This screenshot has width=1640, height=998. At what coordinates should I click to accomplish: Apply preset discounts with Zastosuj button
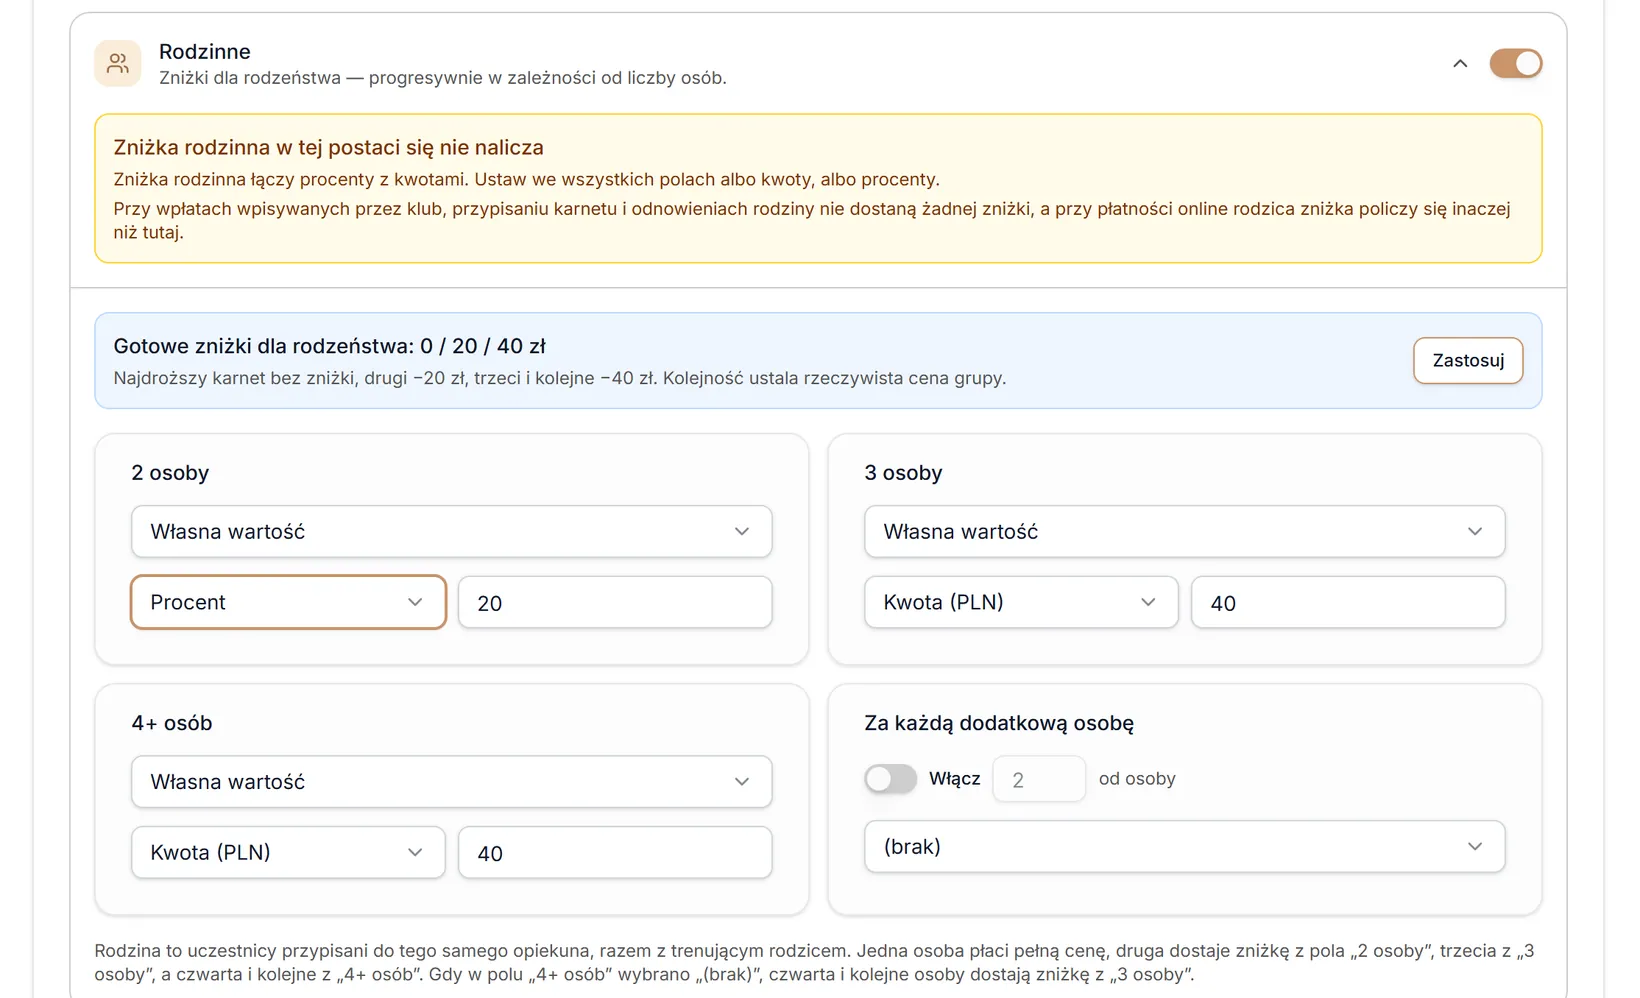[x=1468, y=361]
